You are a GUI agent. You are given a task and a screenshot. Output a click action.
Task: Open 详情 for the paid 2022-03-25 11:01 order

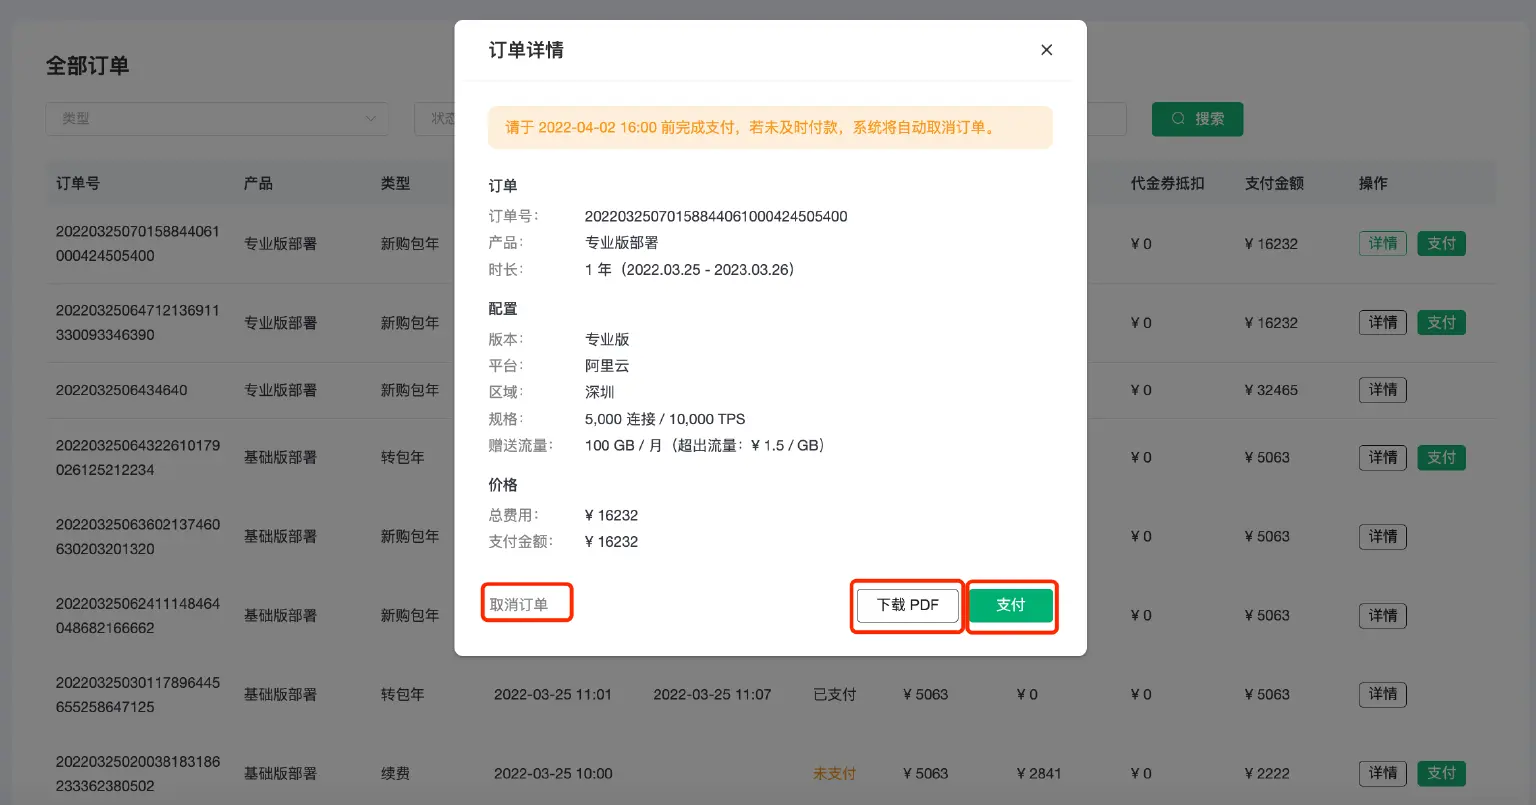[1382, 694]
